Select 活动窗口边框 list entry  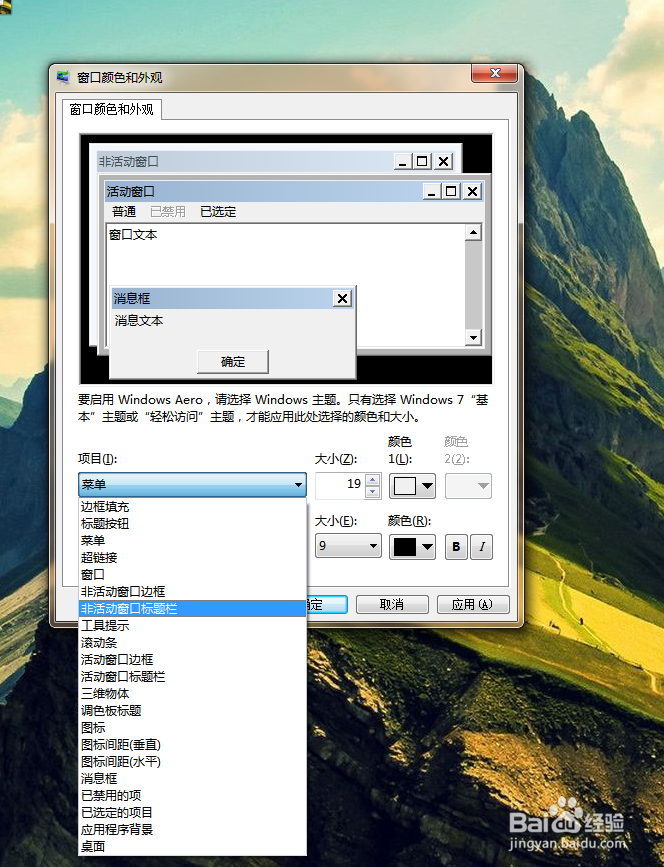pyautogui.click(x=192, y=660)
